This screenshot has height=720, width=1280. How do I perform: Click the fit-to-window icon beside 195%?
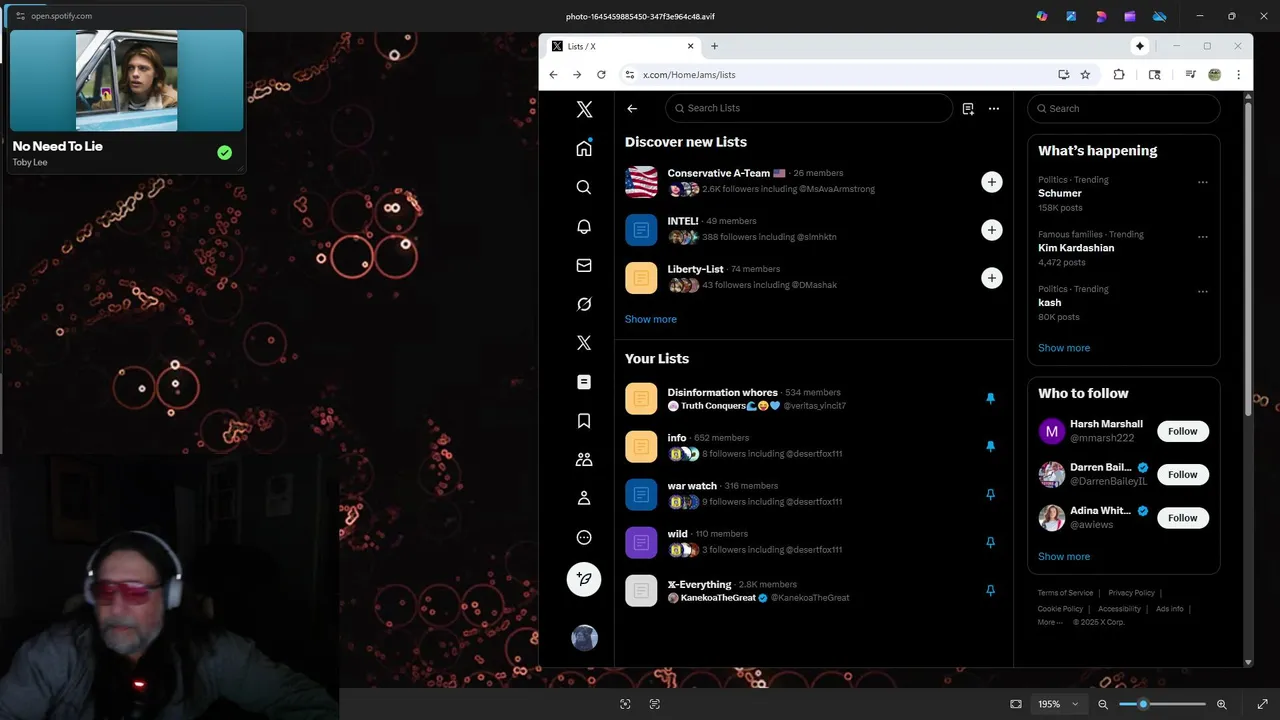point(1016,704)
